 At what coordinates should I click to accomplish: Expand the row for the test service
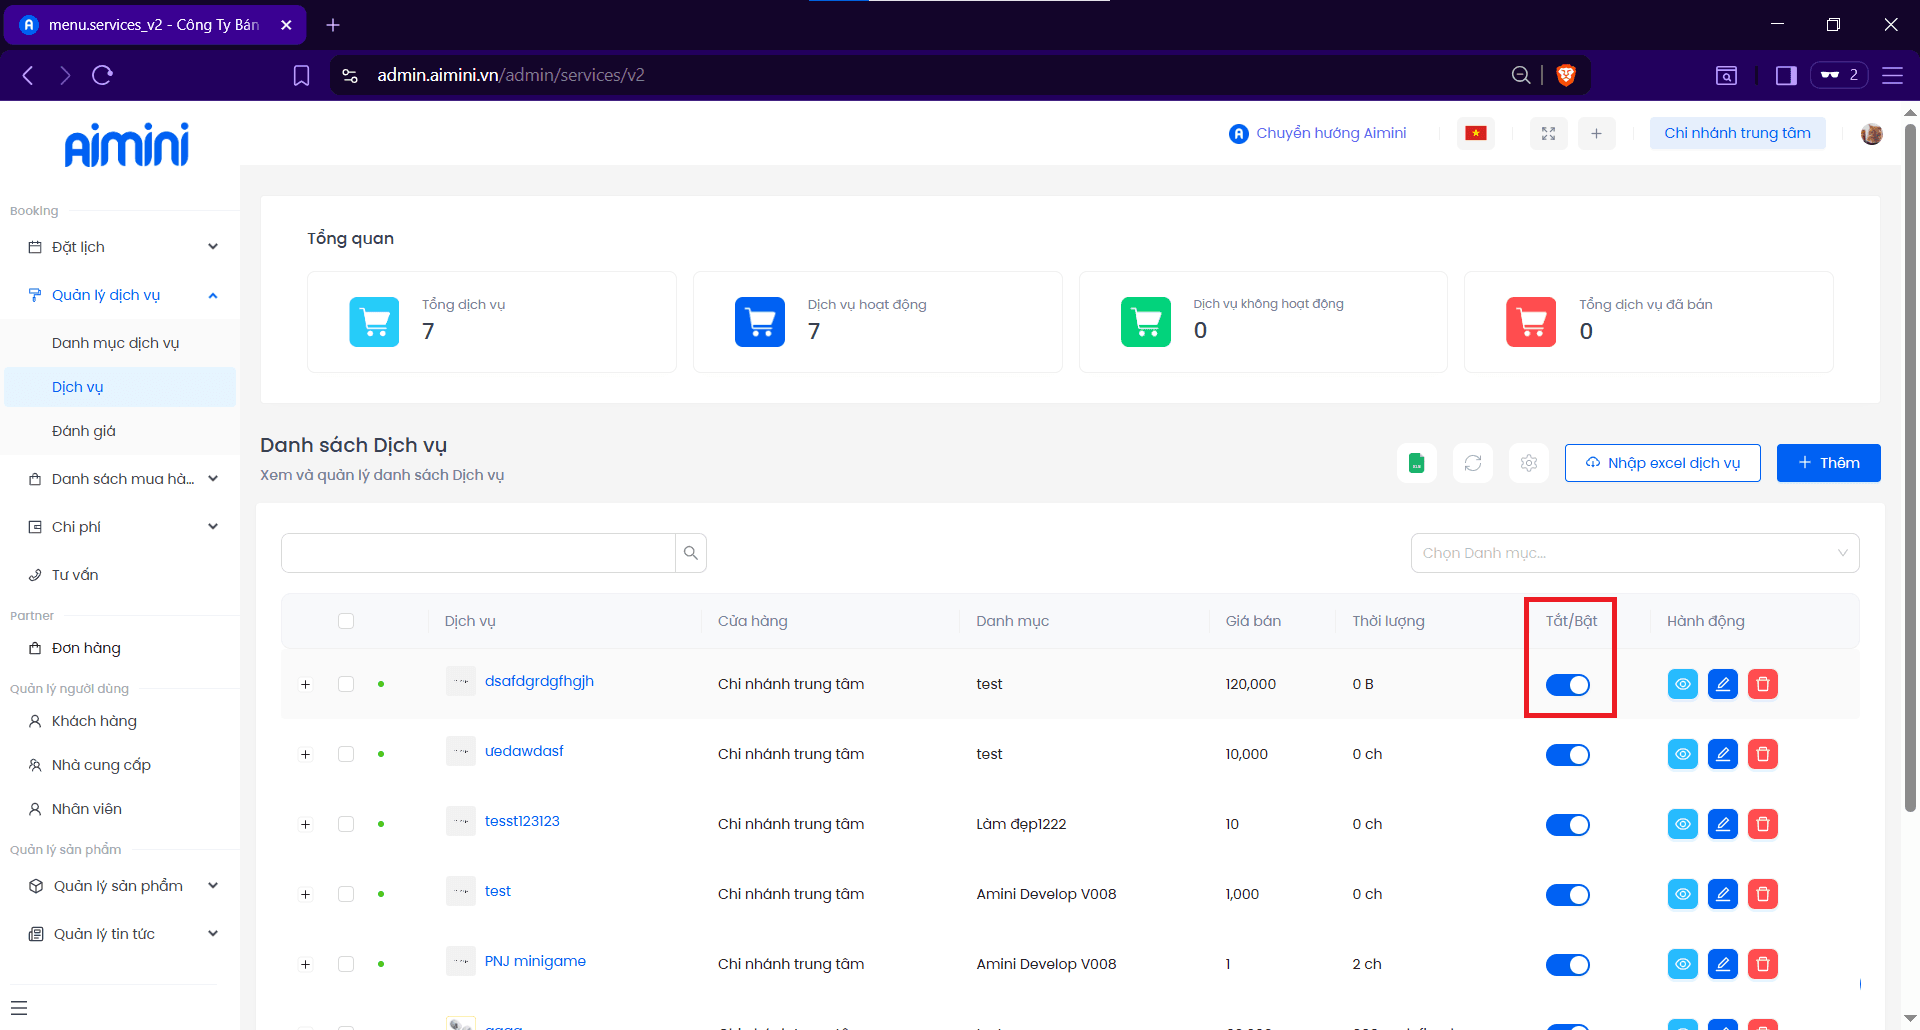coord(305,894)
